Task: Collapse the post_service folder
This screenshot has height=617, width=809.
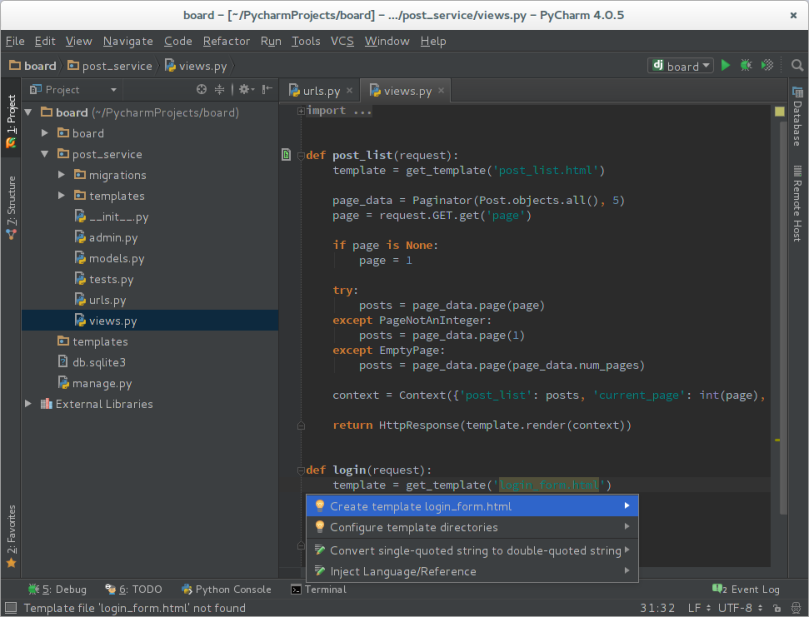Action: [x=45, y=154]
